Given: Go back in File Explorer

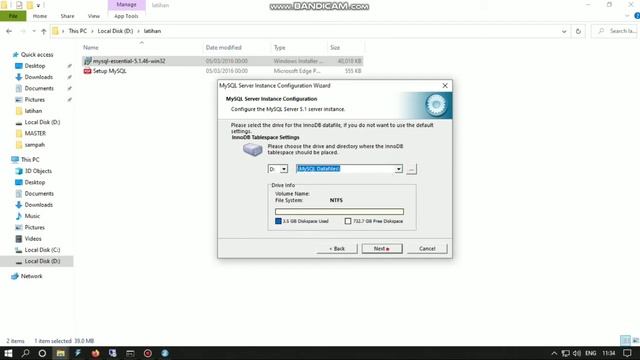Looking at the screenshot, I should point(9,31).
